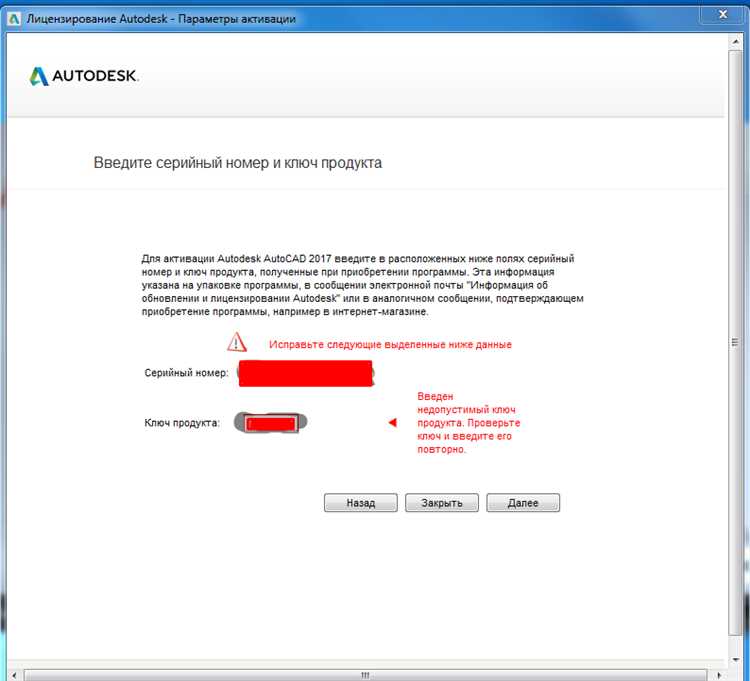This screenshot has width=750, height=681.
Task: Click the window title 'Лицензирование Autodesk - Параметры активации'
Action: [x=161, y=19]
